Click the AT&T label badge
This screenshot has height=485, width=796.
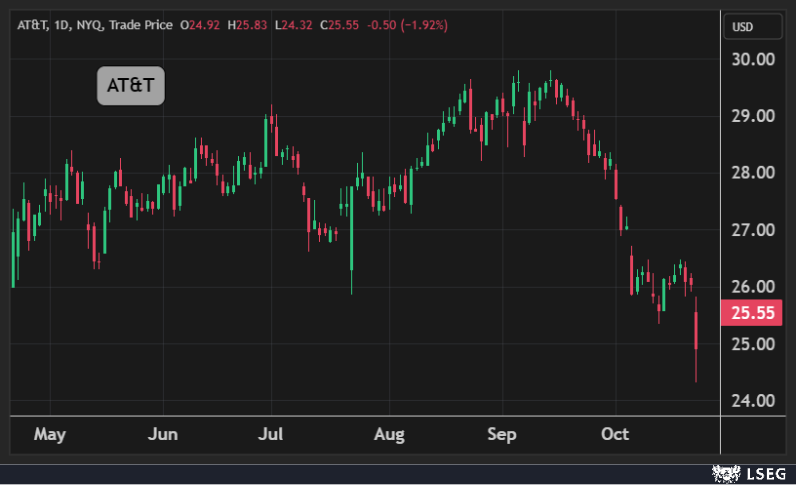coord(130,86)
